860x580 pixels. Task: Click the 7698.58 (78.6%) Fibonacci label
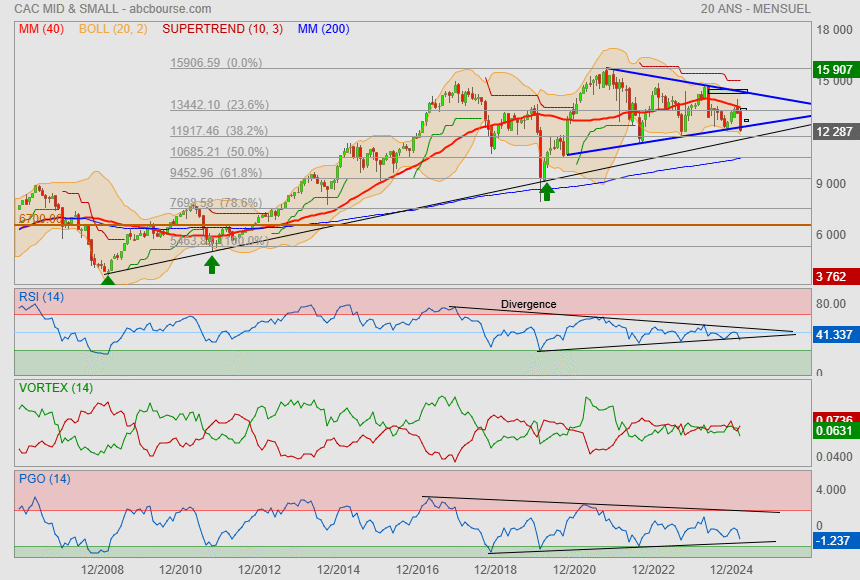click(x=216, y=203)
